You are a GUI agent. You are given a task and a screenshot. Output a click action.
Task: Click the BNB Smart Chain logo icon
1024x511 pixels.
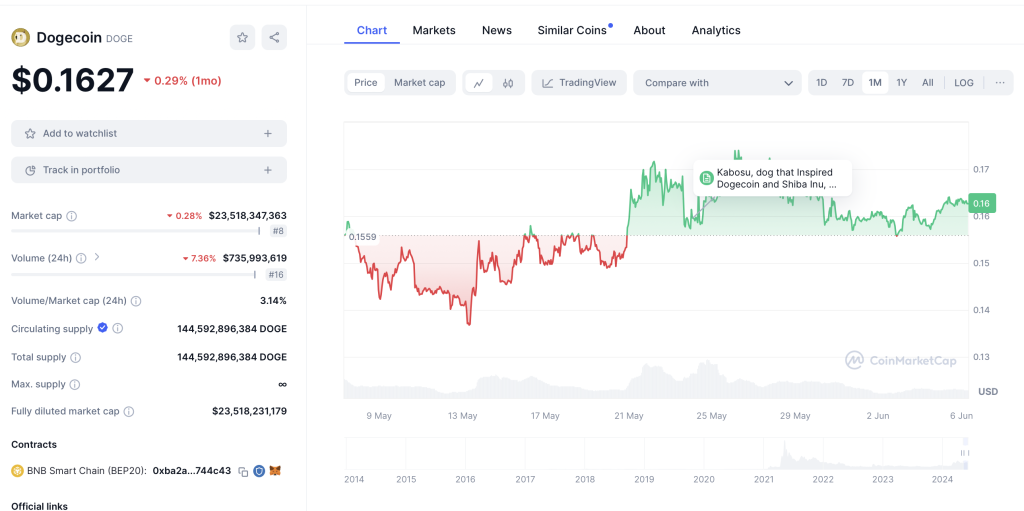pyautogui.click(x=16, y=470)
